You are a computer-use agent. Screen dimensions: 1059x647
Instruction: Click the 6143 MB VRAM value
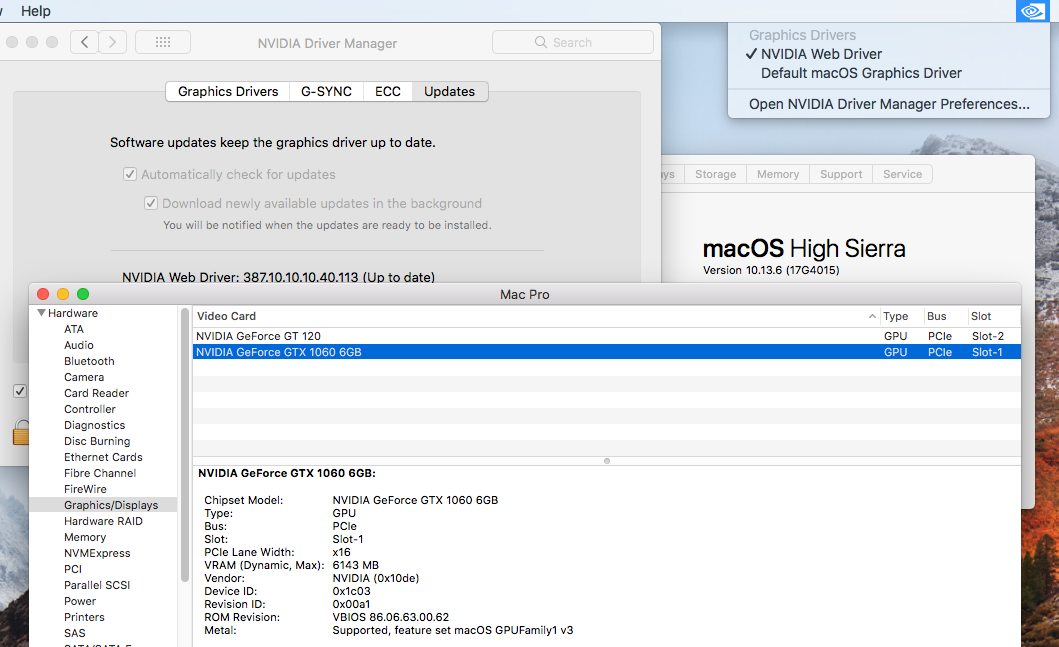(355, 565)
